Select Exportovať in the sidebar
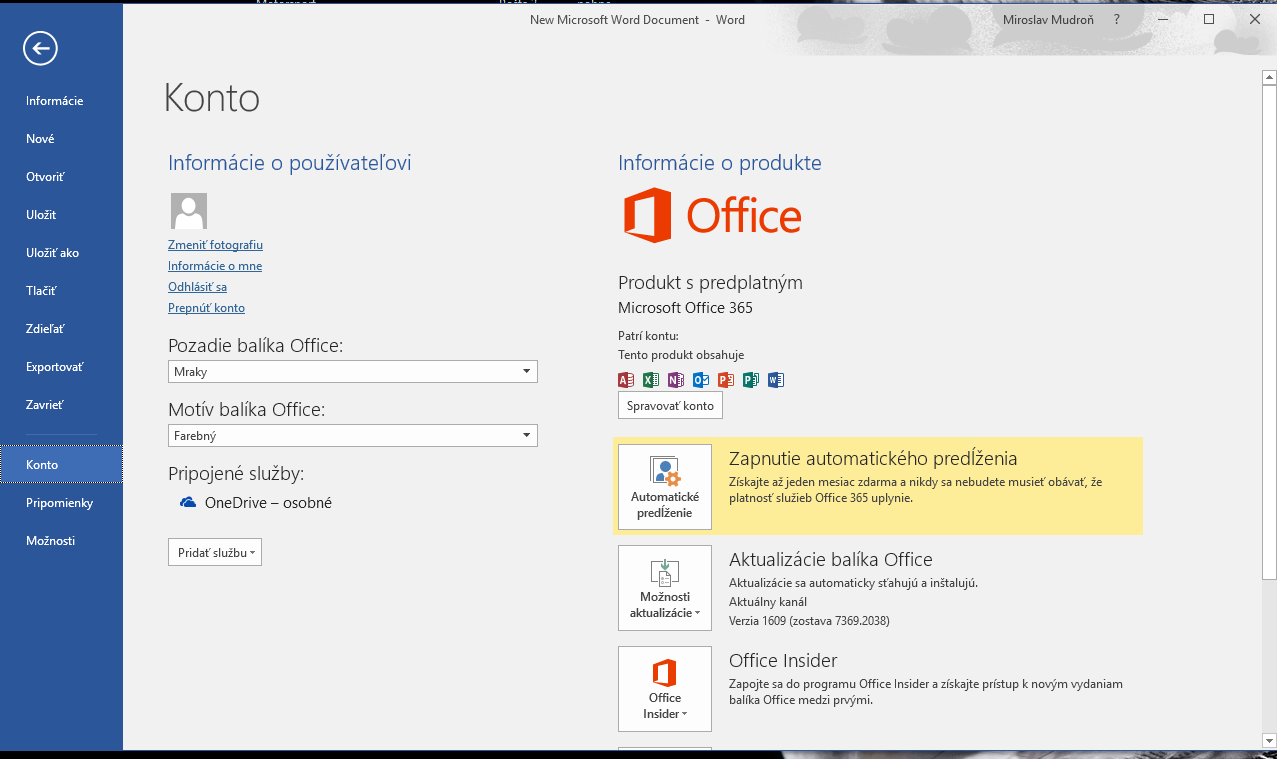The height and width of the screenshot is (759, 1277). pos(61,367)
